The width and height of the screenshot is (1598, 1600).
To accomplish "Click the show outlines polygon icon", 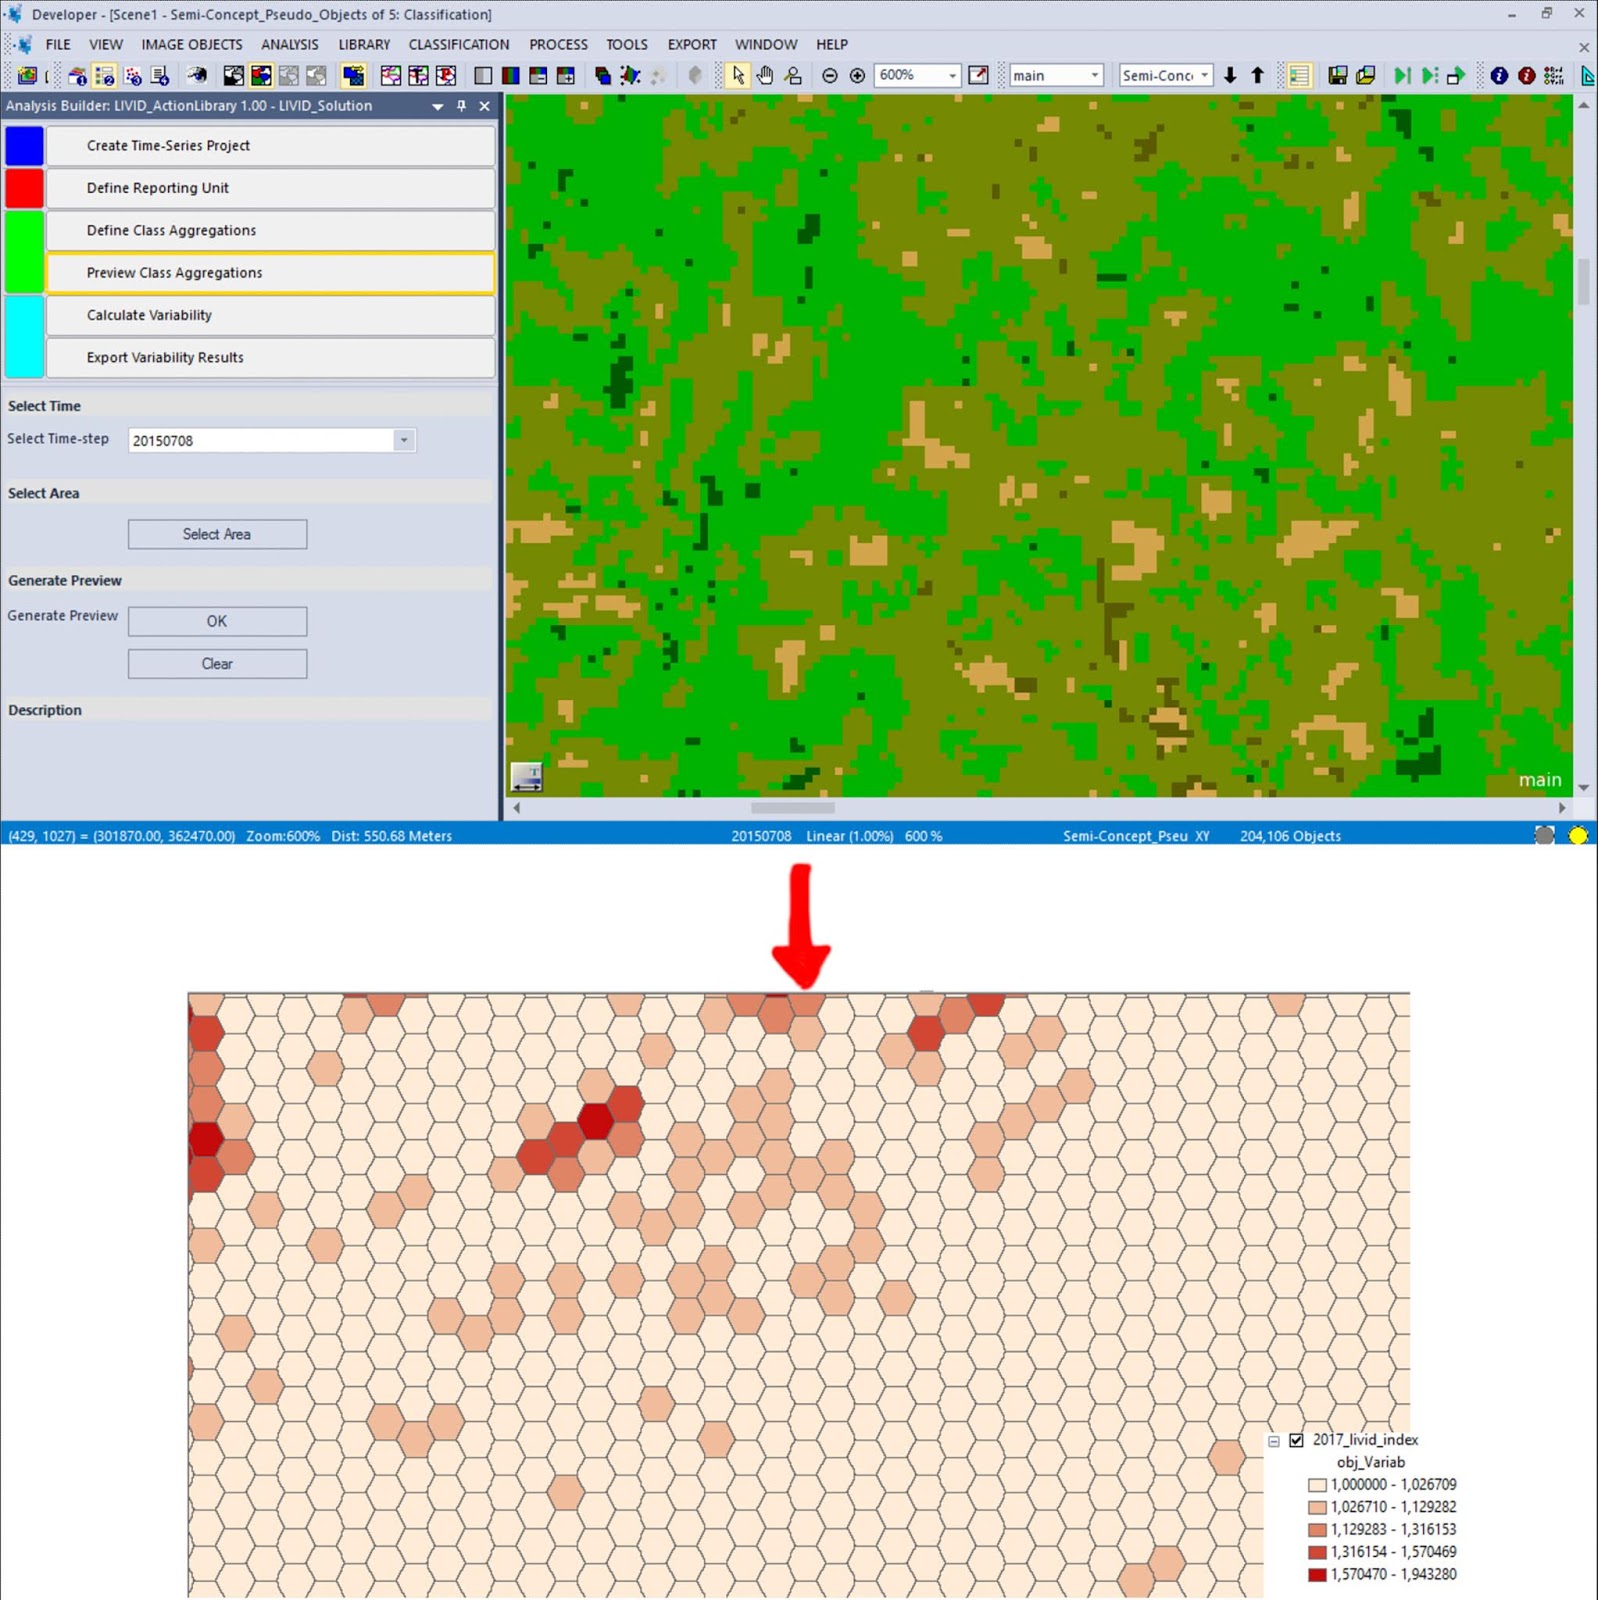I will [390, 76].
